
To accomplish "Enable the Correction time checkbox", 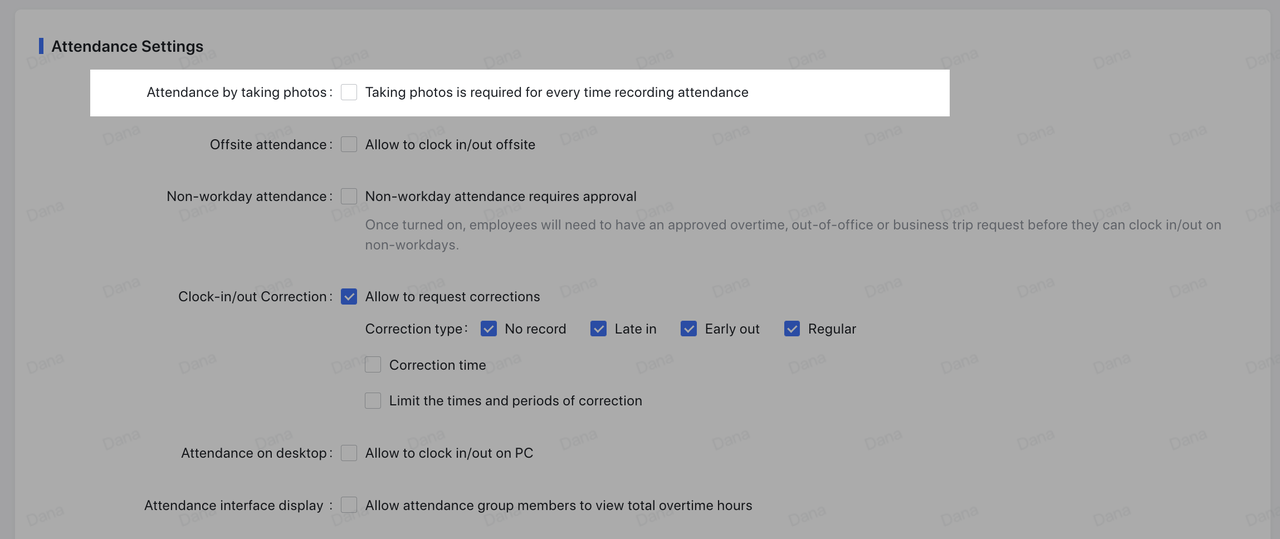I will (373, 365).
